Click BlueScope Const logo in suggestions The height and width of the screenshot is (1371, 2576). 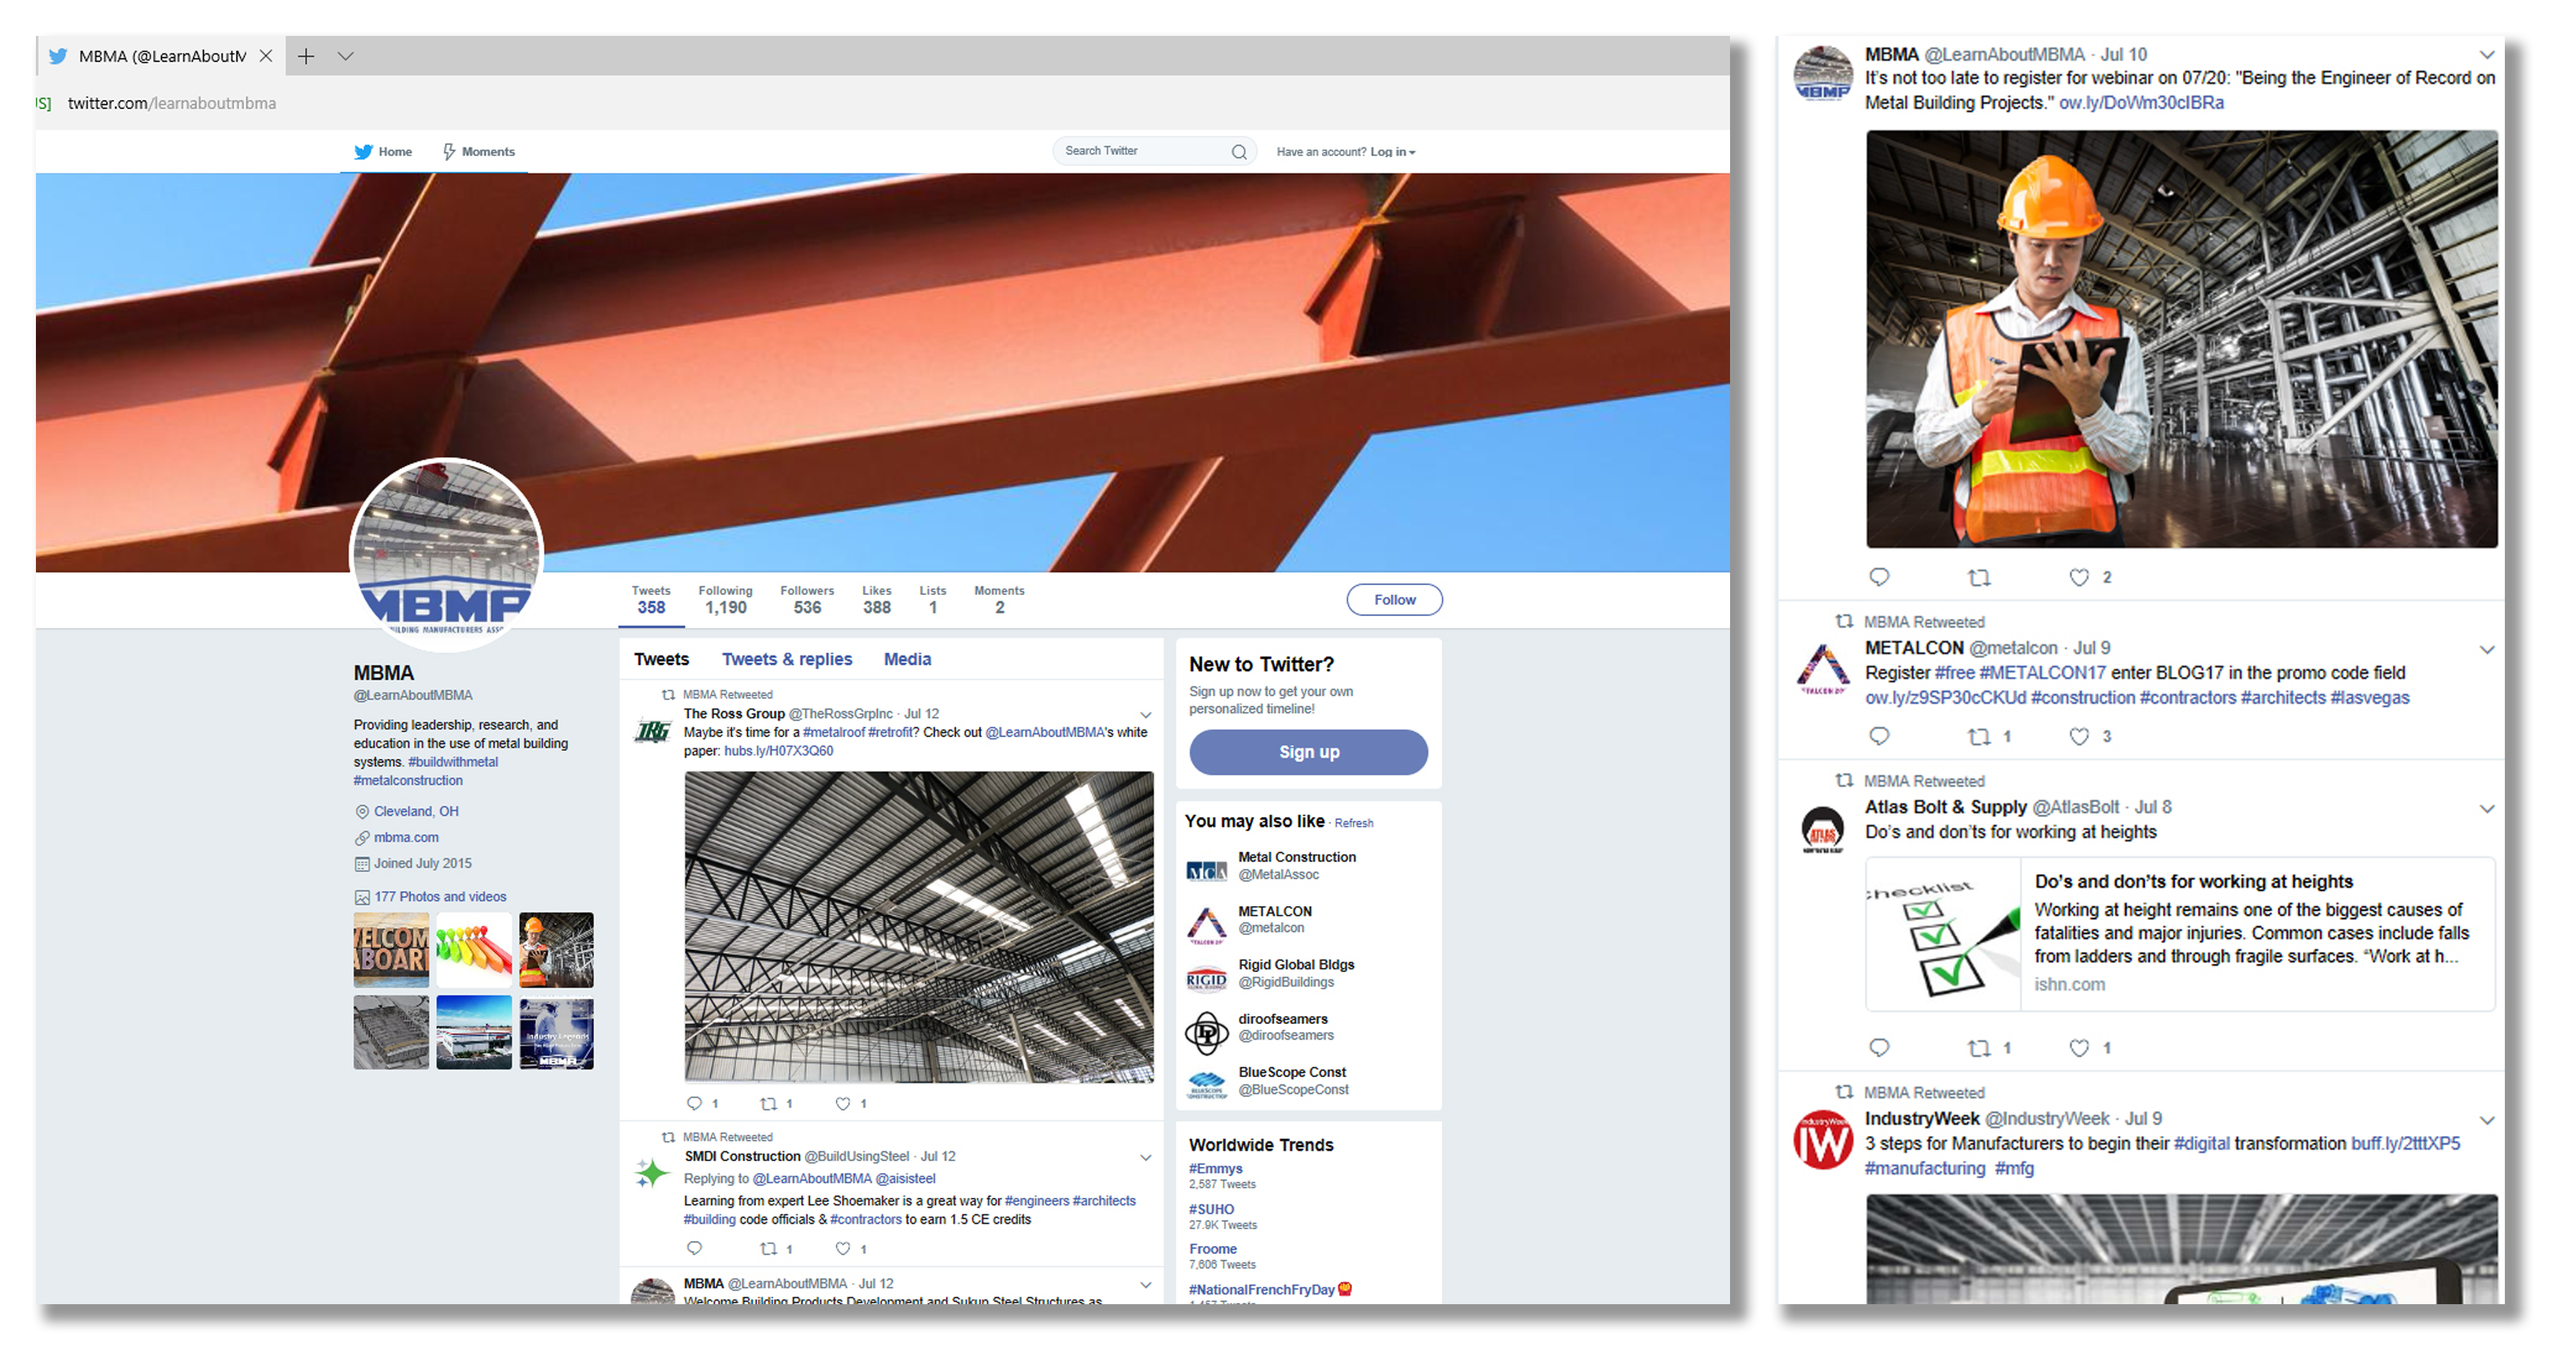(1206, 1085)
